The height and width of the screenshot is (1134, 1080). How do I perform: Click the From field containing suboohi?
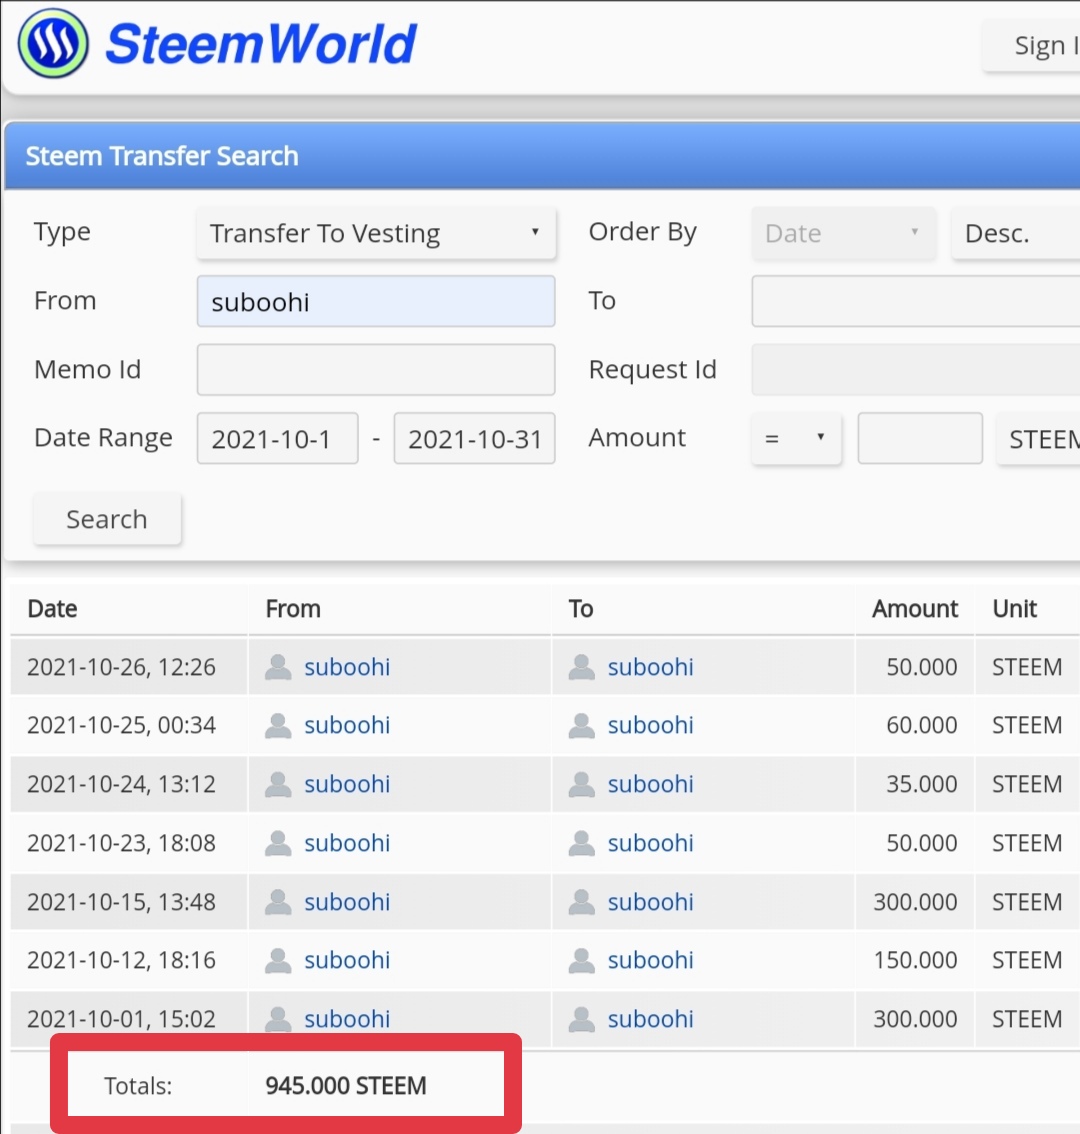pos(376,302)
